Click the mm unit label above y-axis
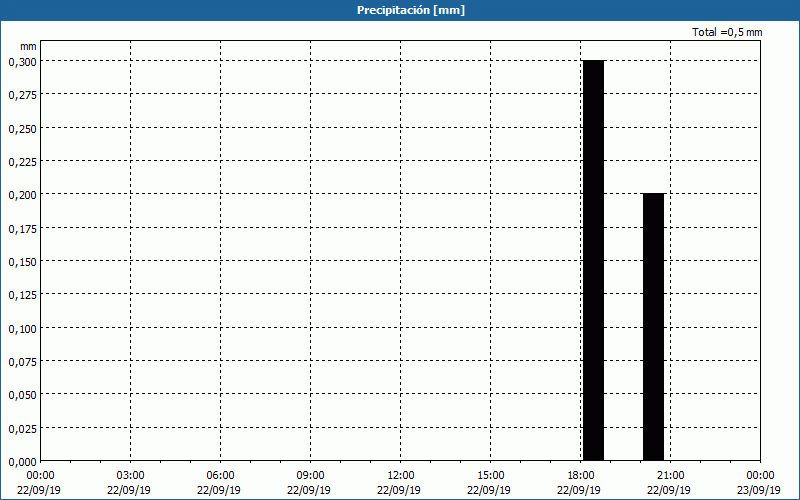800x500 pixels. (28, 46)
